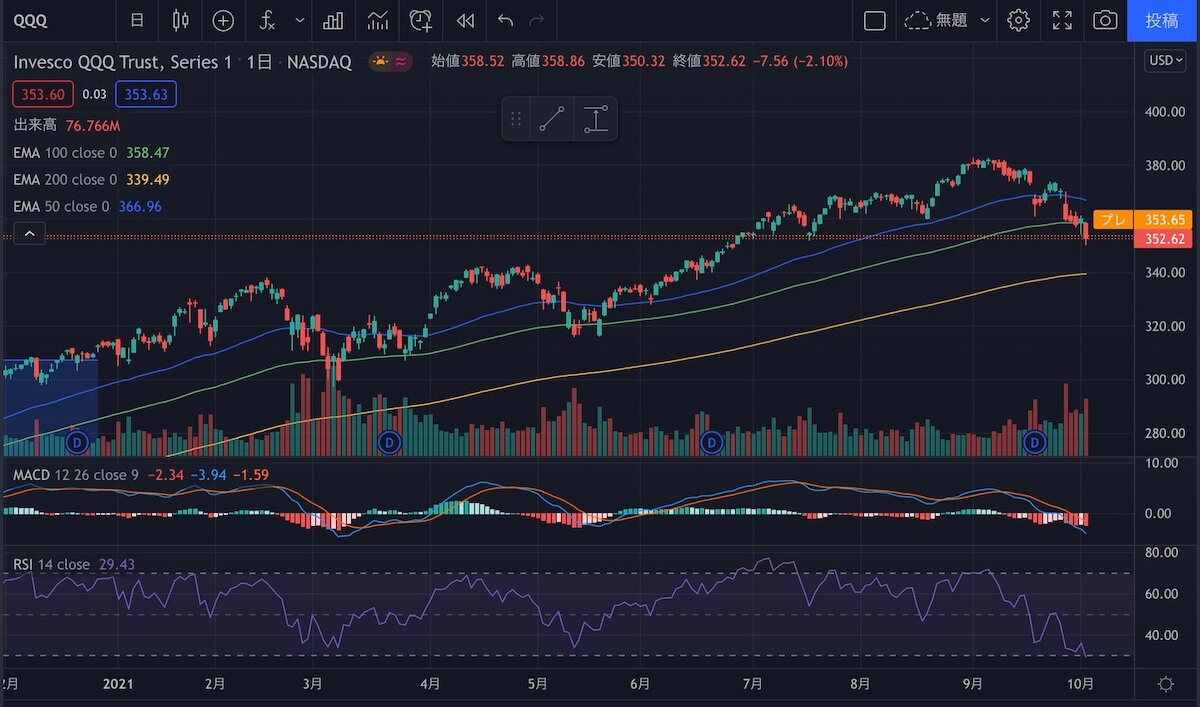The width and height of the screenshot is (1200, 707).
Task: Select the chart layout square icon
Action: click(875, 20)
